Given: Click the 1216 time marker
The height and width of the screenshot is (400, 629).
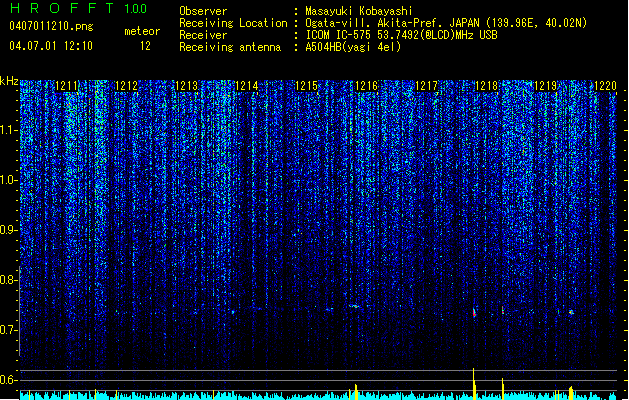Looking at the screenshot, I should [x=366, y=86].
